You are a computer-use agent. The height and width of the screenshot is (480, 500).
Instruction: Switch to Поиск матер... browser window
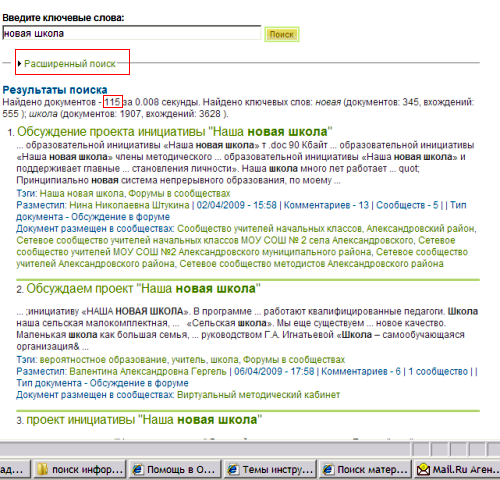point(365,470)
